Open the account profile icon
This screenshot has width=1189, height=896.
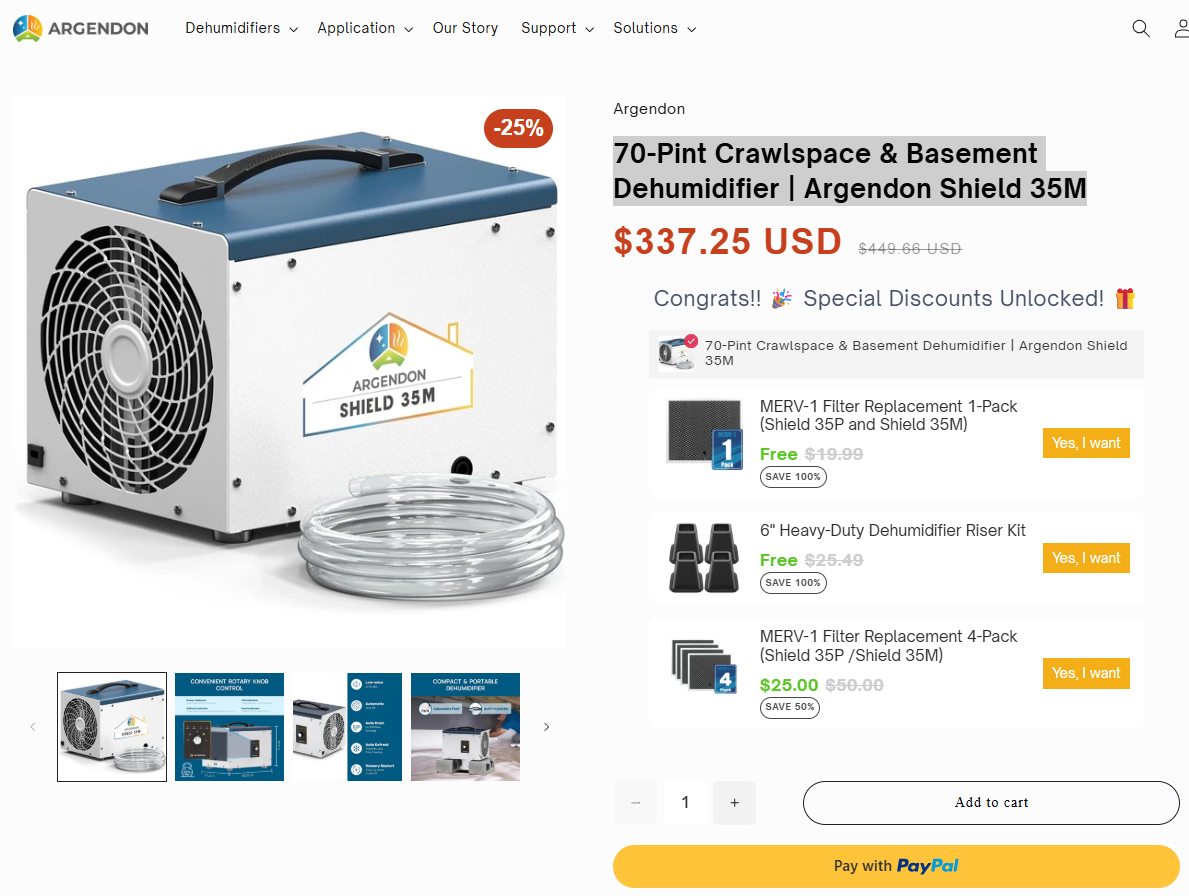point(1181,29)
